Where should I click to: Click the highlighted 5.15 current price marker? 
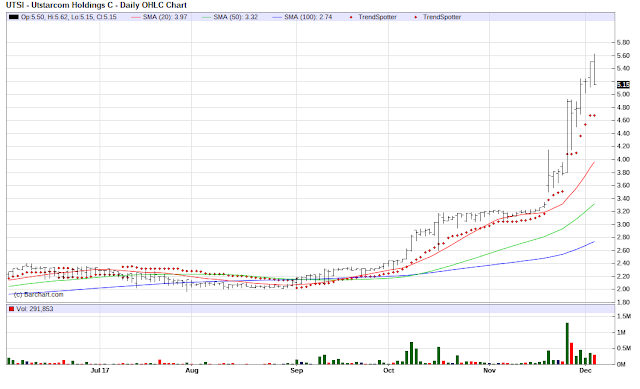point(623,84)
